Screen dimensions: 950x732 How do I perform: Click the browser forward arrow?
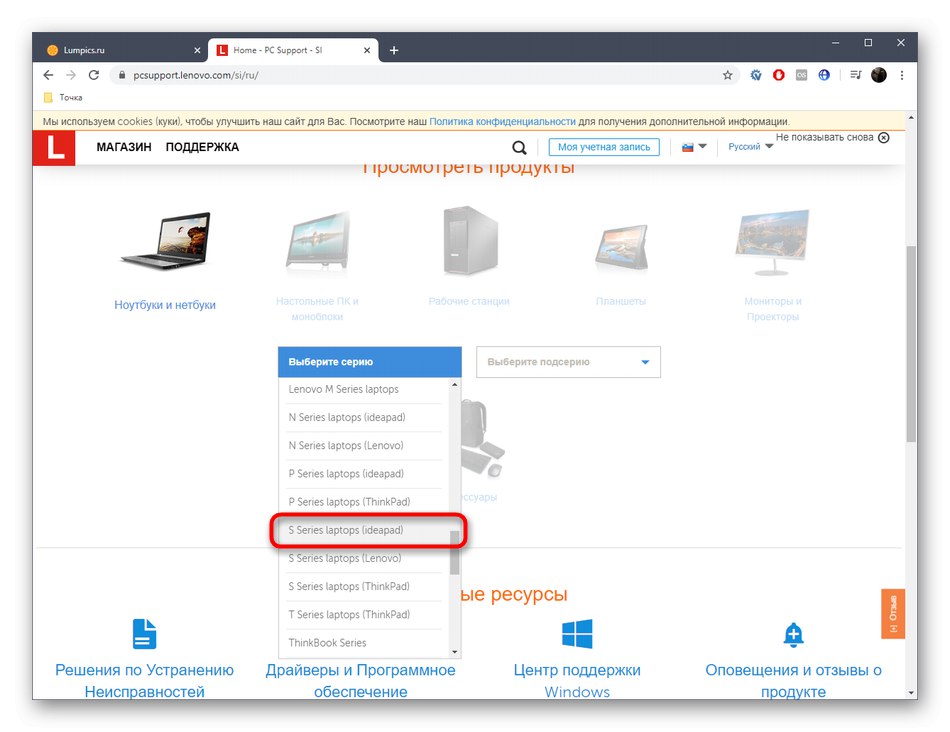click(x=71, y=75)
